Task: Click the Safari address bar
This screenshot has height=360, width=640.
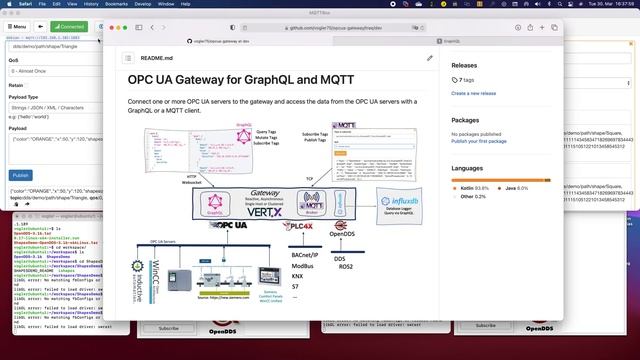Action: click(333, 28)
